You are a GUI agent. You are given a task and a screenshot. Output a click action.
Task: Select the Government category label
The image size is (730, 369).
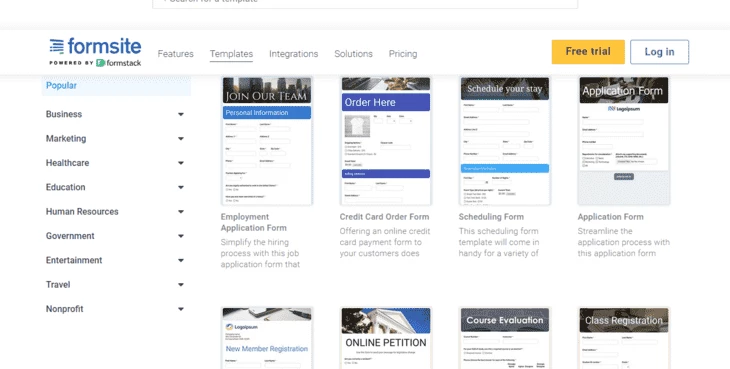click(x=70, y=236)
